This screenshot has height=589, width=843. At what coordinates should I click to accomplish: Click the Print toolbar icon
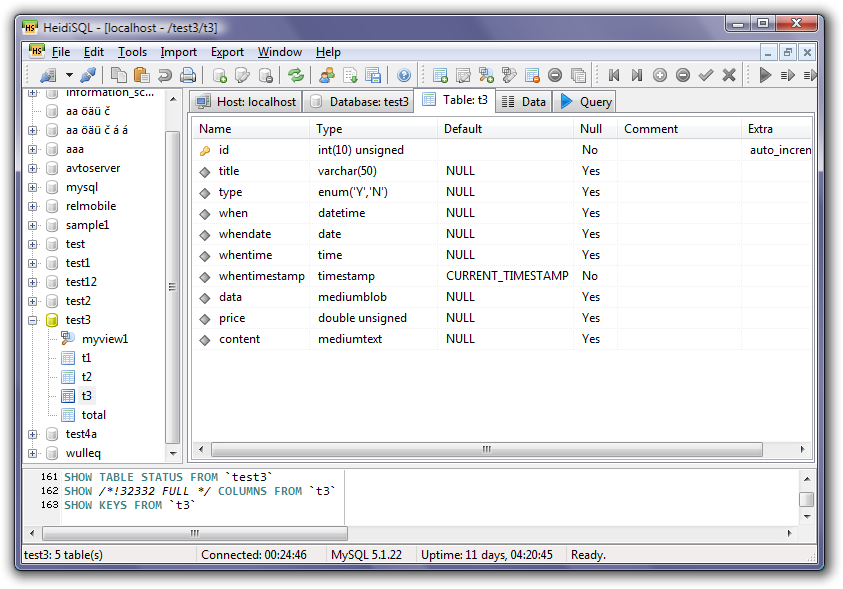coord(187,75)
